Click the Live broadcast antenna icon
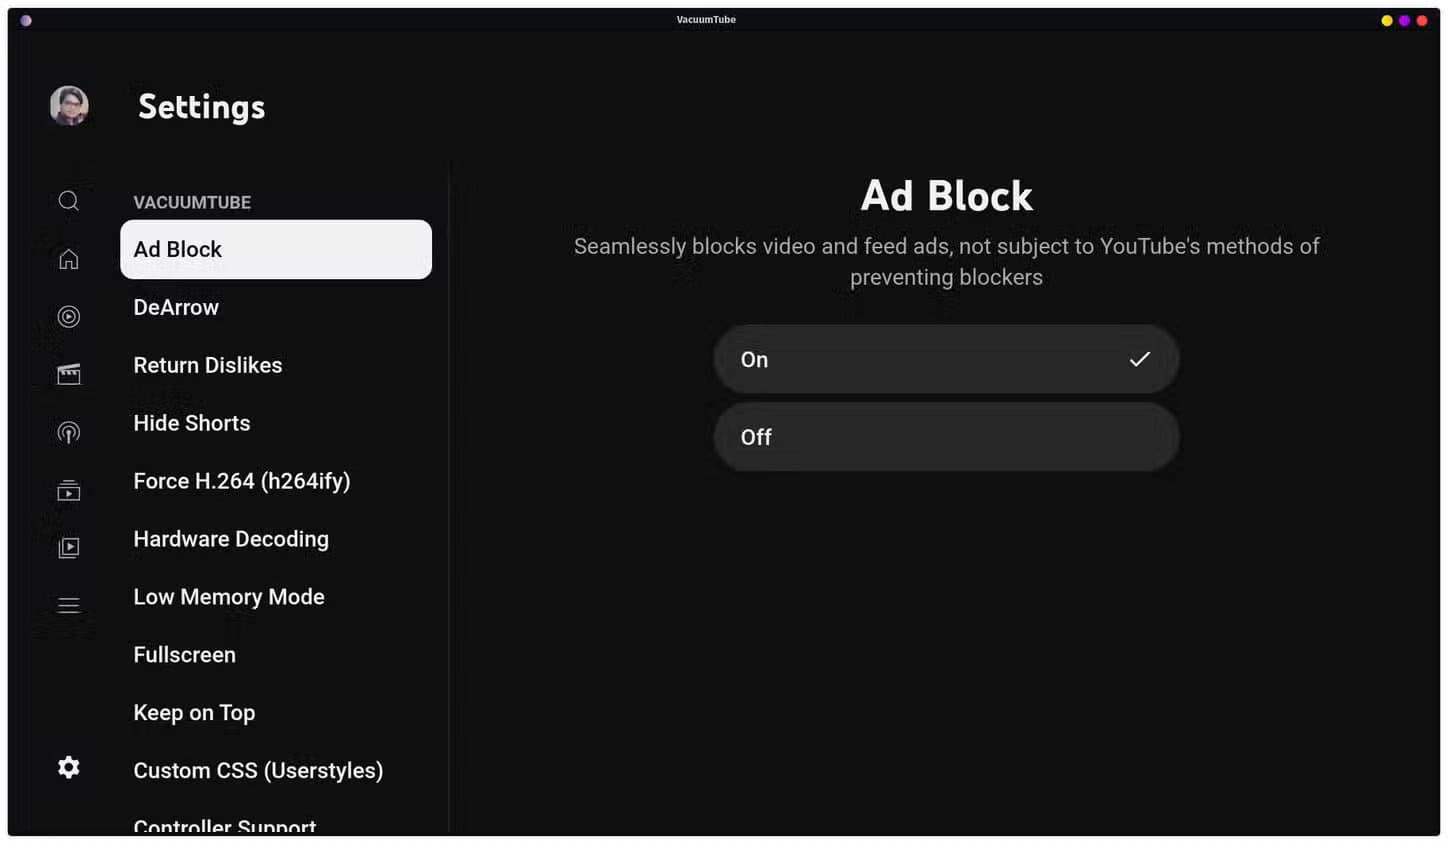This screenshot has height=844, width=1448. [68, 431]
